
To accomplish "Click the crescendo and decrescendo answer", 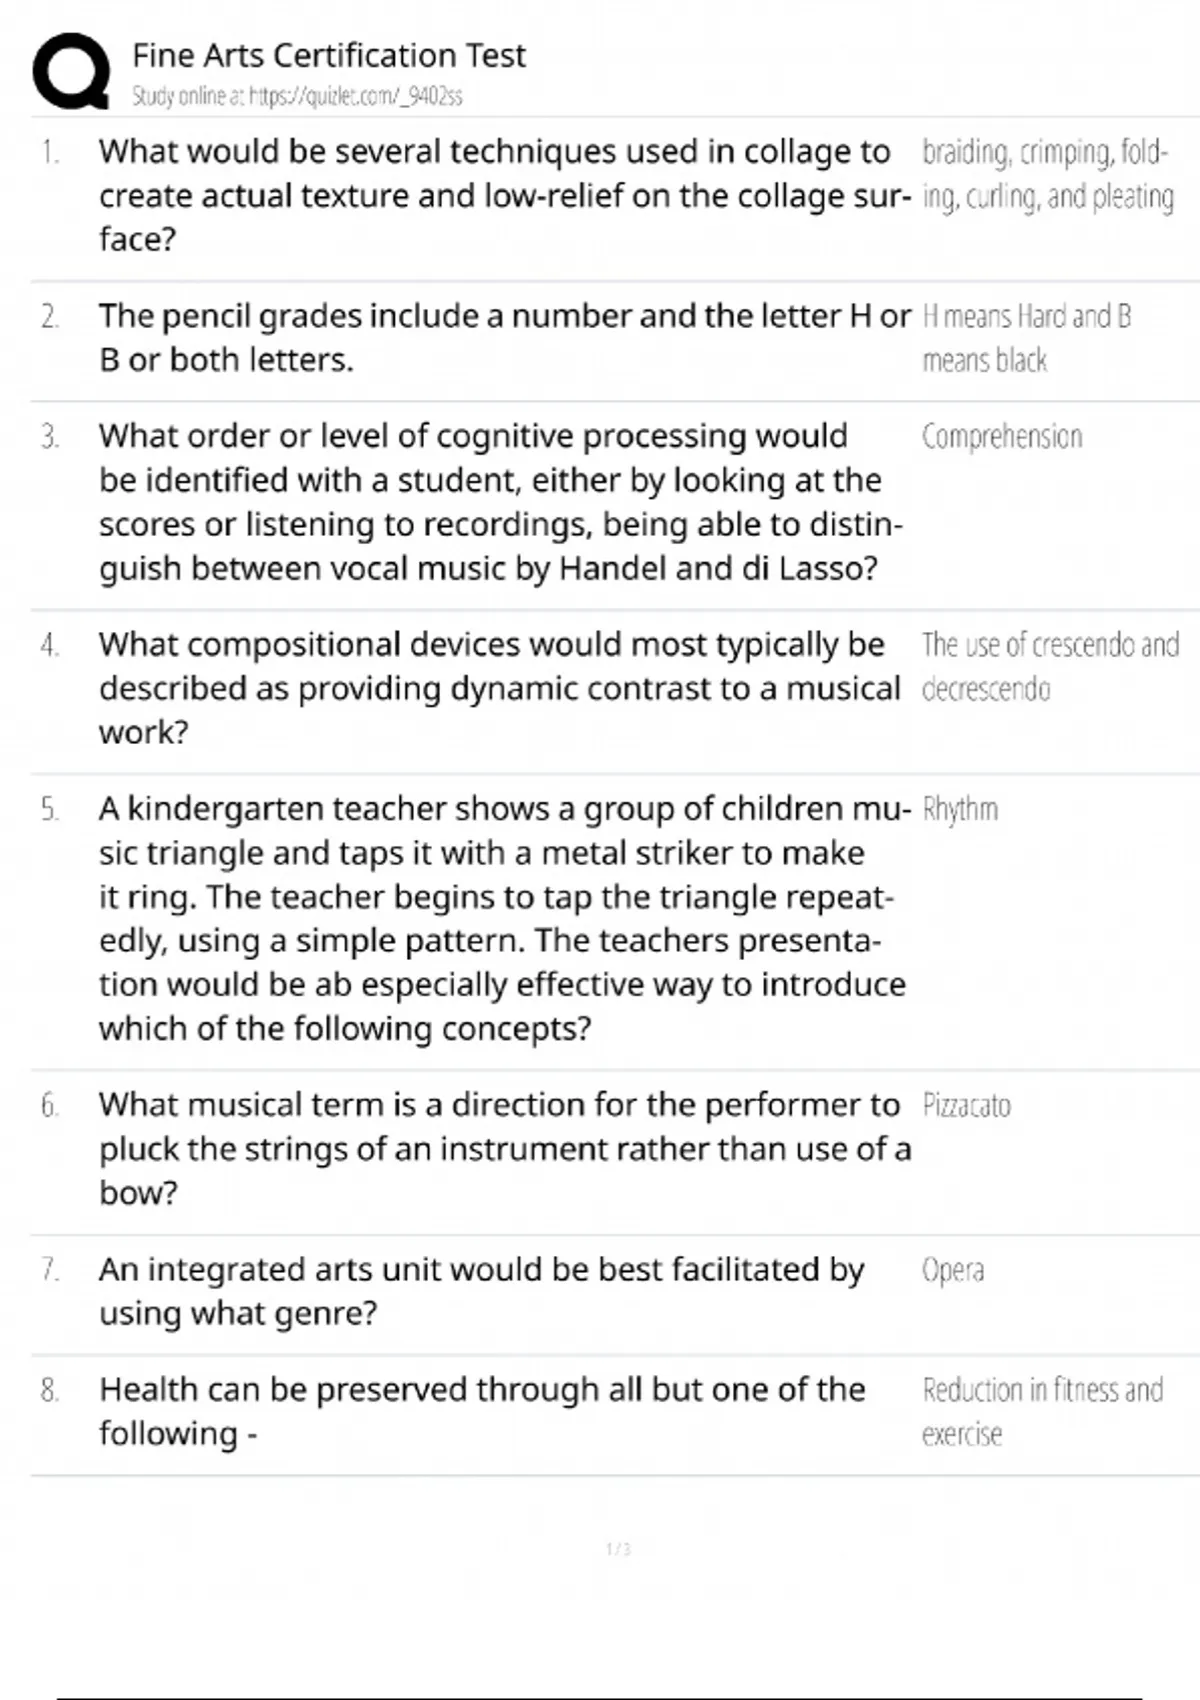I will pyautogui.click(x=1049, y=666).
